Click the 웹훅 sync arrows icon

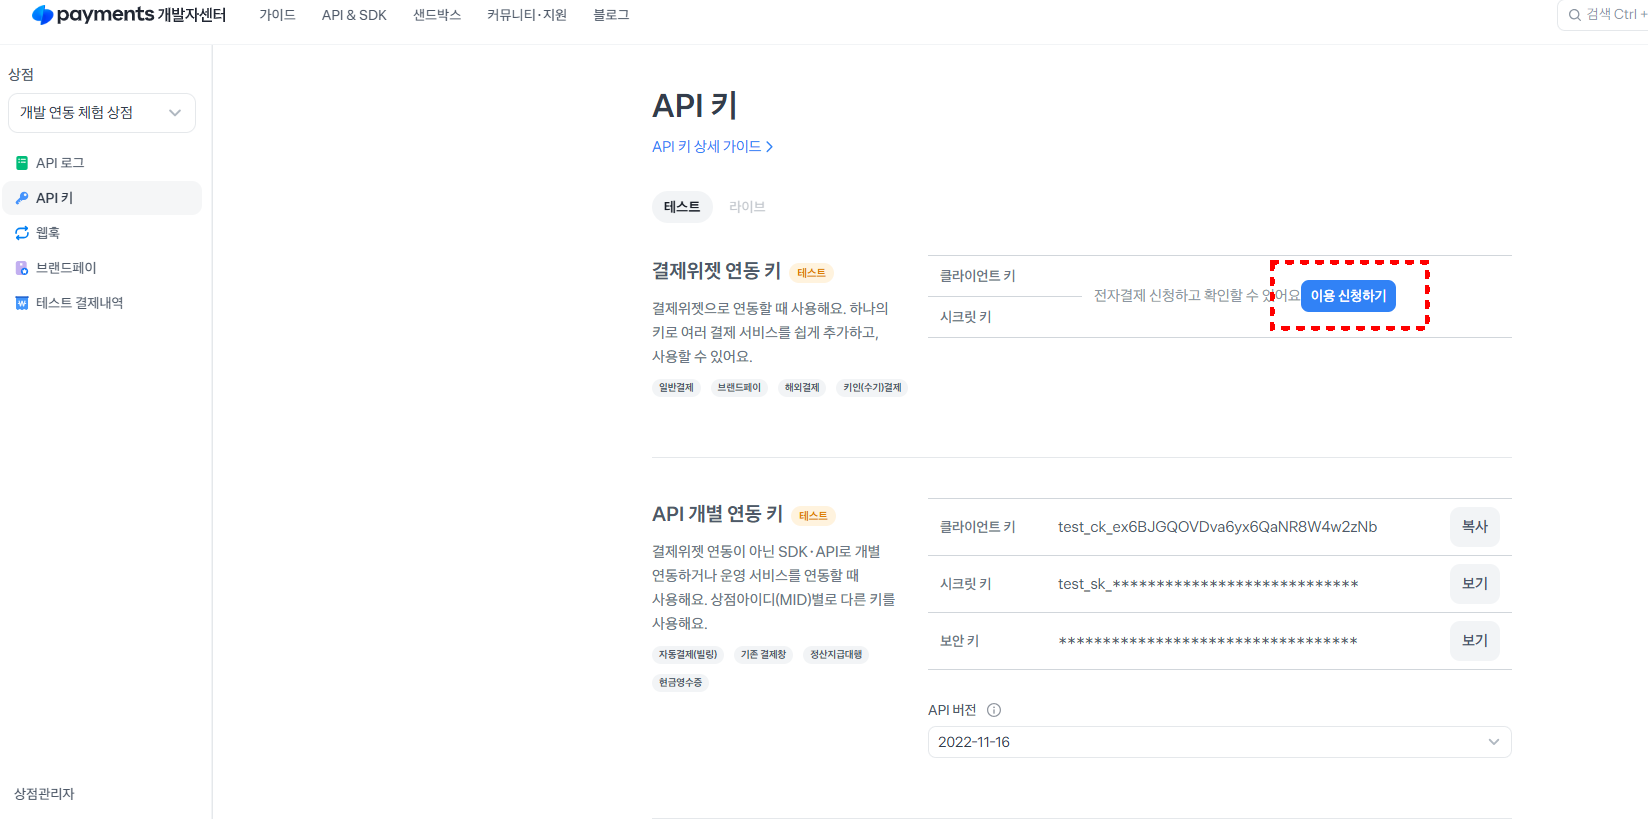(22, 233)
